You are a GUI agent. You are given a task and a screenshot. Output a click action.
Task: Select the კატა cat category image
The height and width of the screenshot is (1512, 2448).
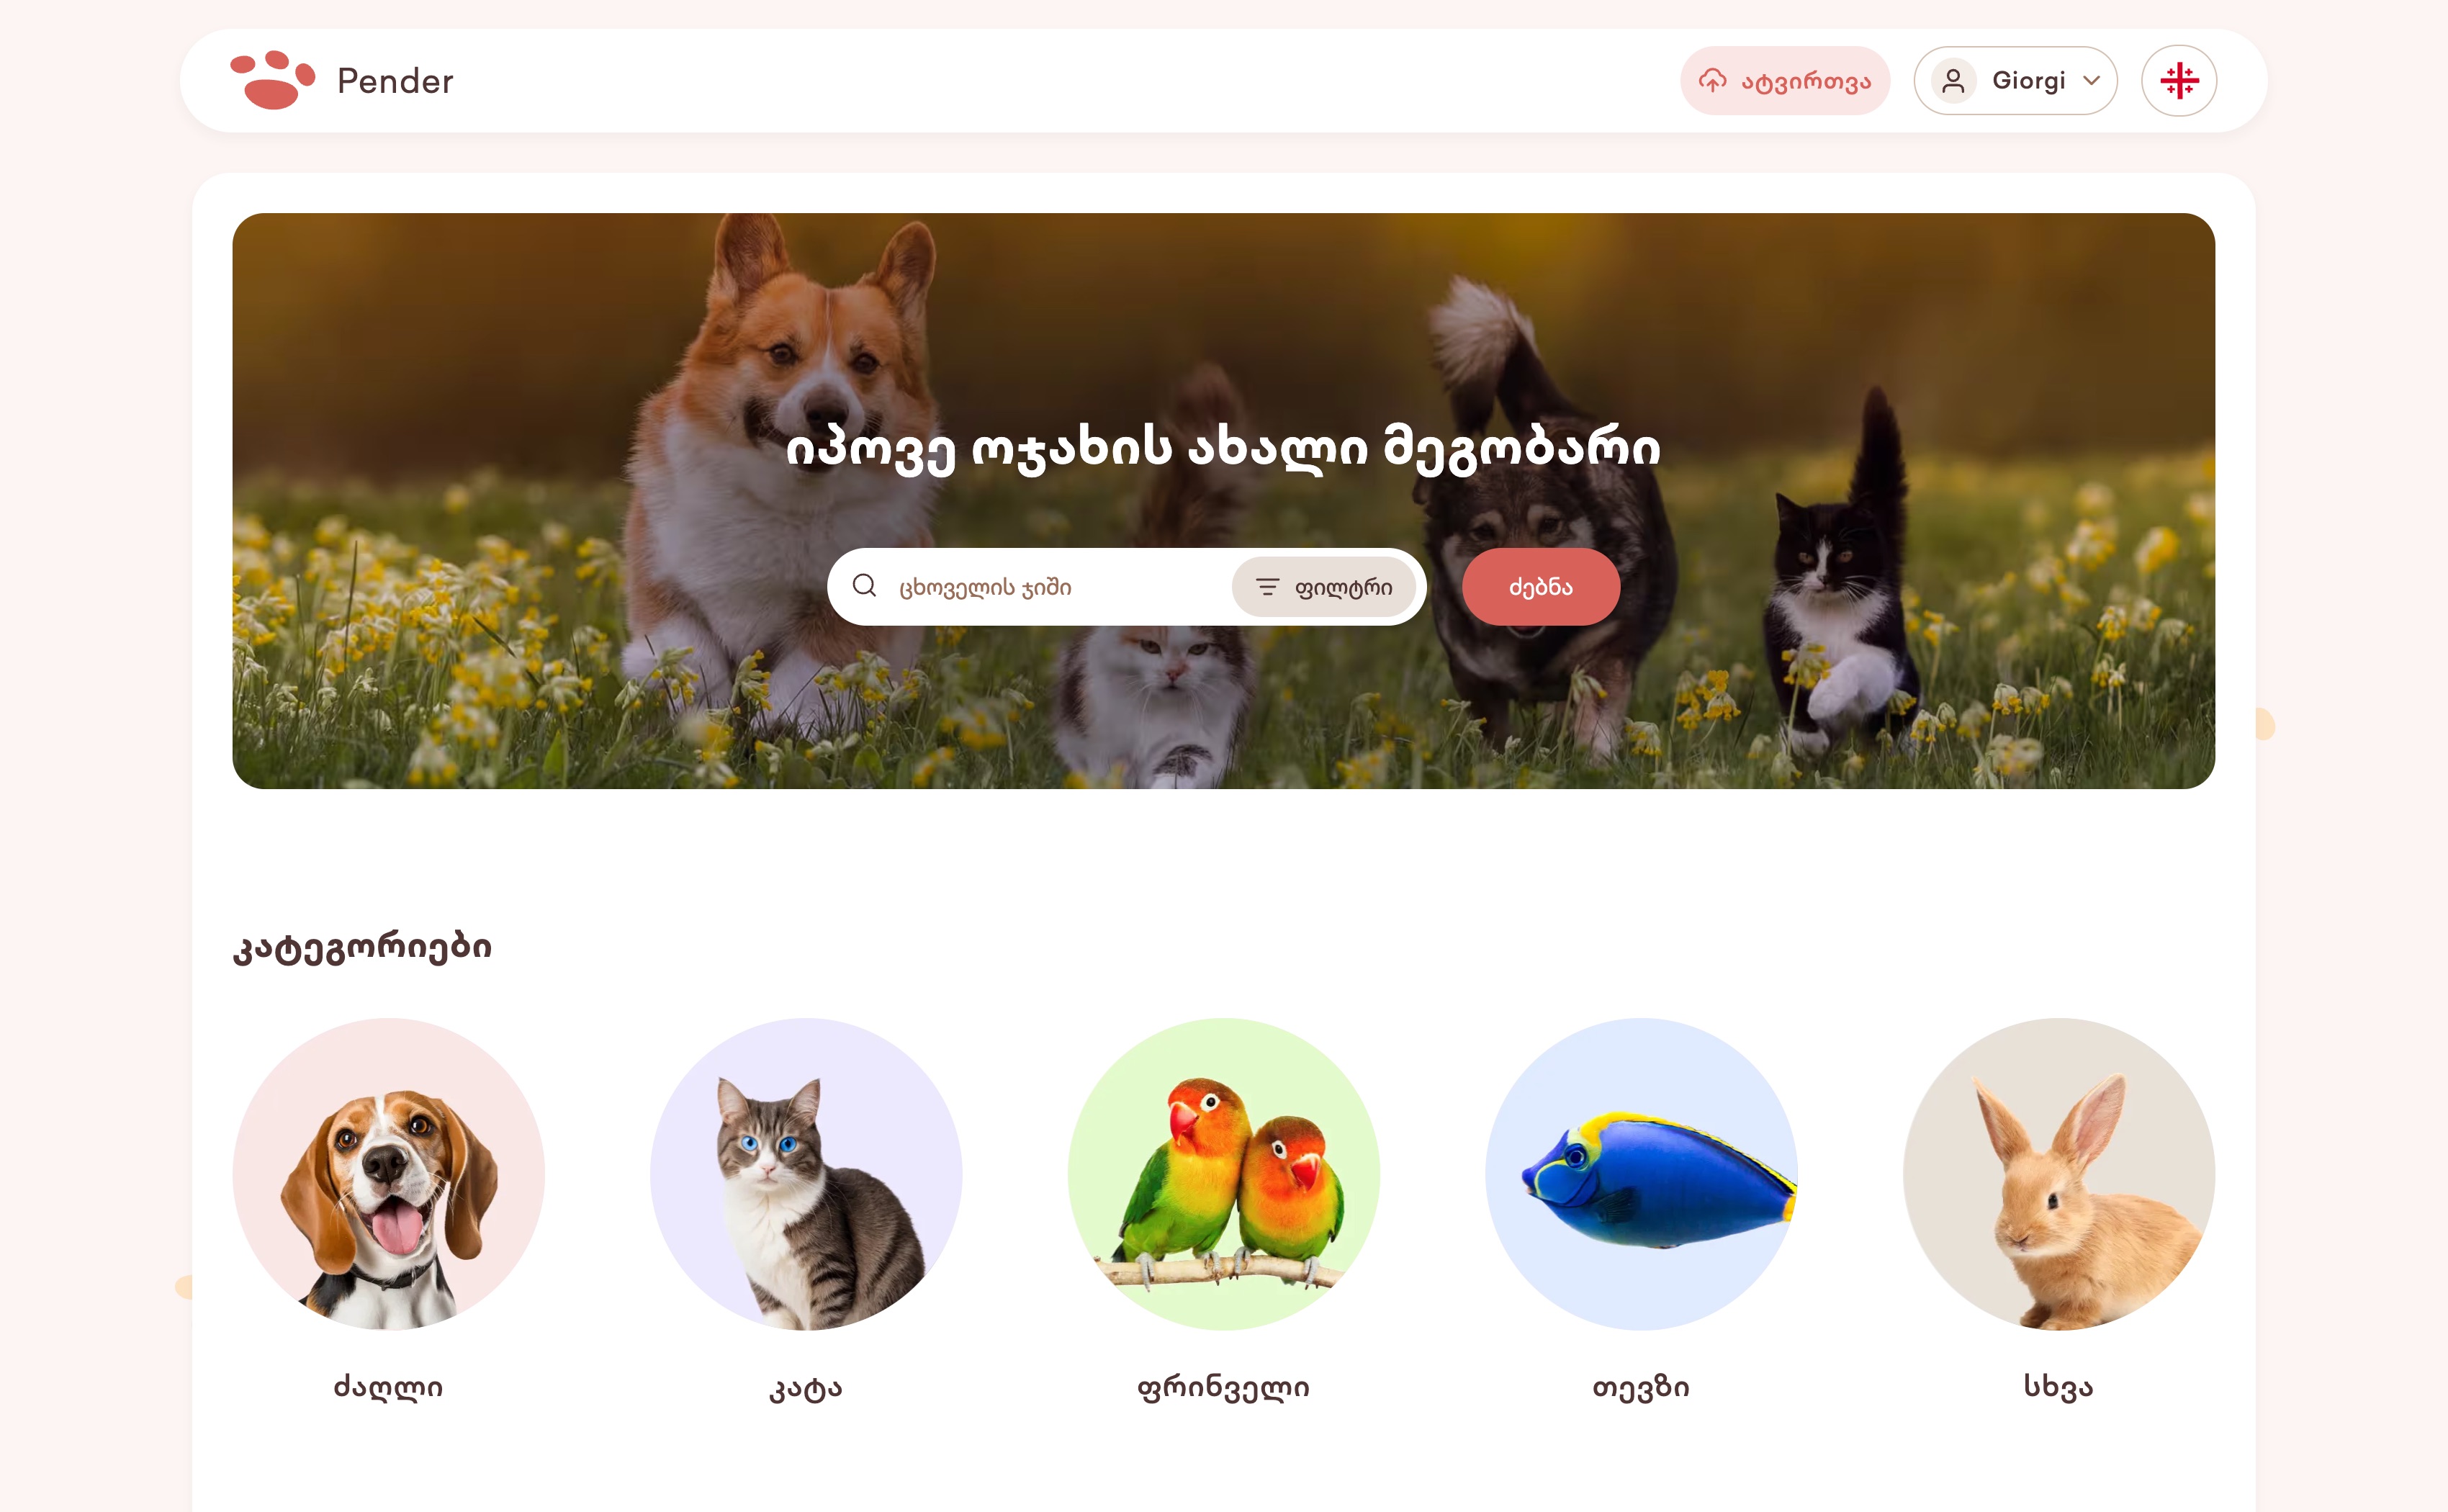tap(806, 1174)
